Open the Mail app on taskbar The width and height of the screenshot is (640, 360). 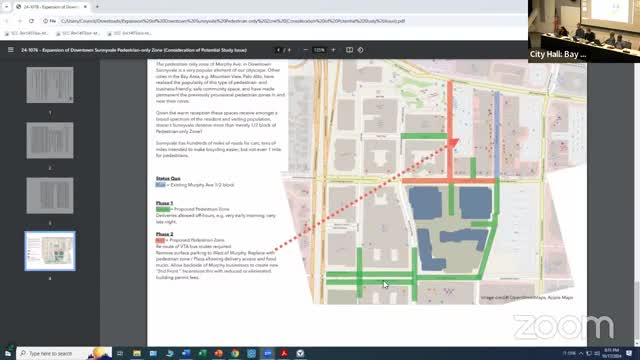(153, 353)
